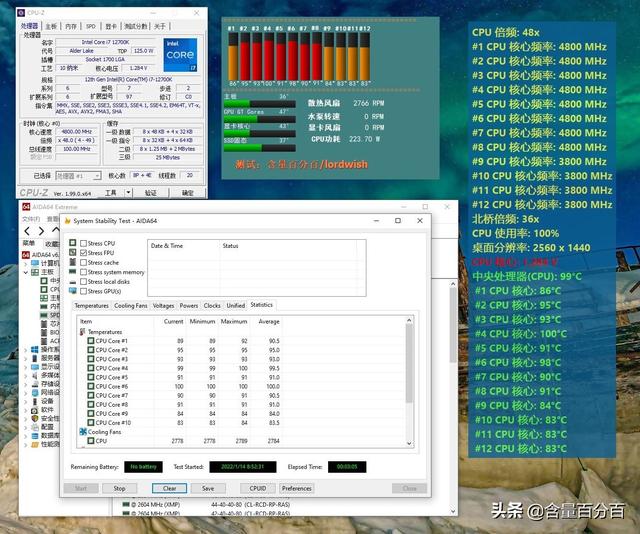Screen dimensions: 640x534
Task: Expand the 计算机 tree node
Action: coord(26,264)
